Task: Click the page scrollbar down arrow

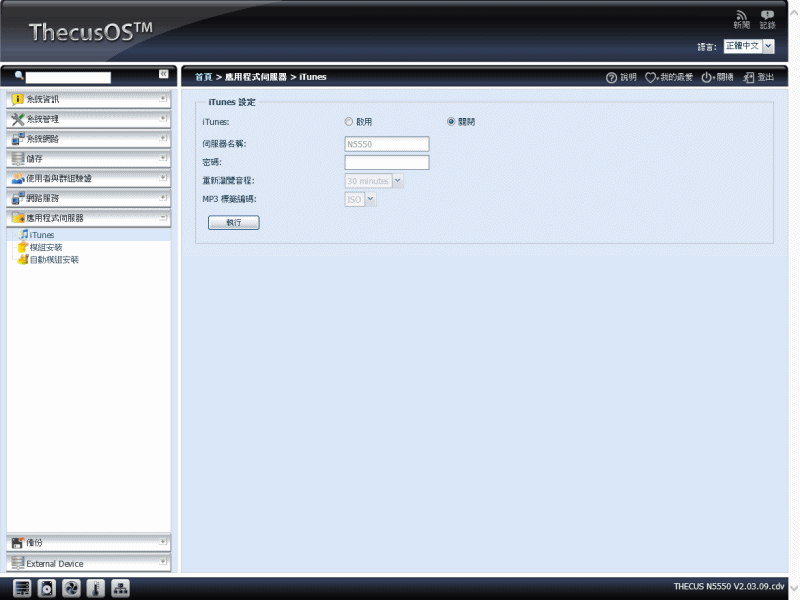Action: [794, 586]
